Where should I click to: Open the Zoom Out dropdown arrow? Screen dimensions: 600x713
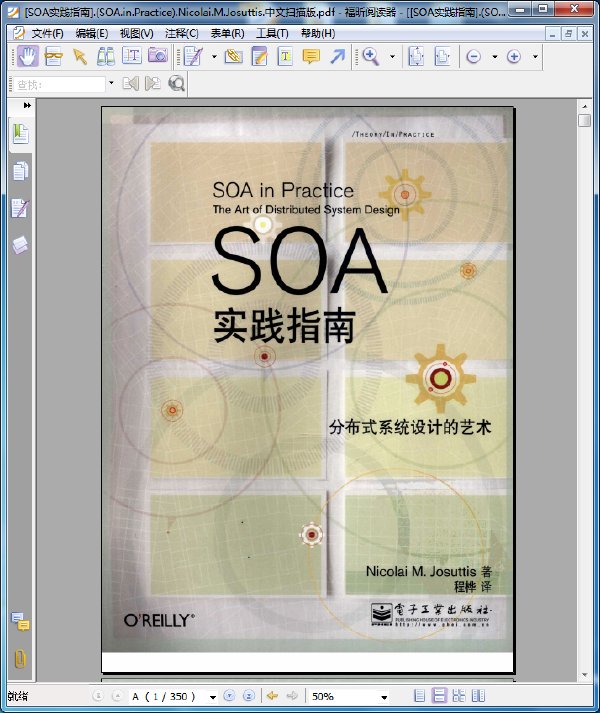[494, 57]
